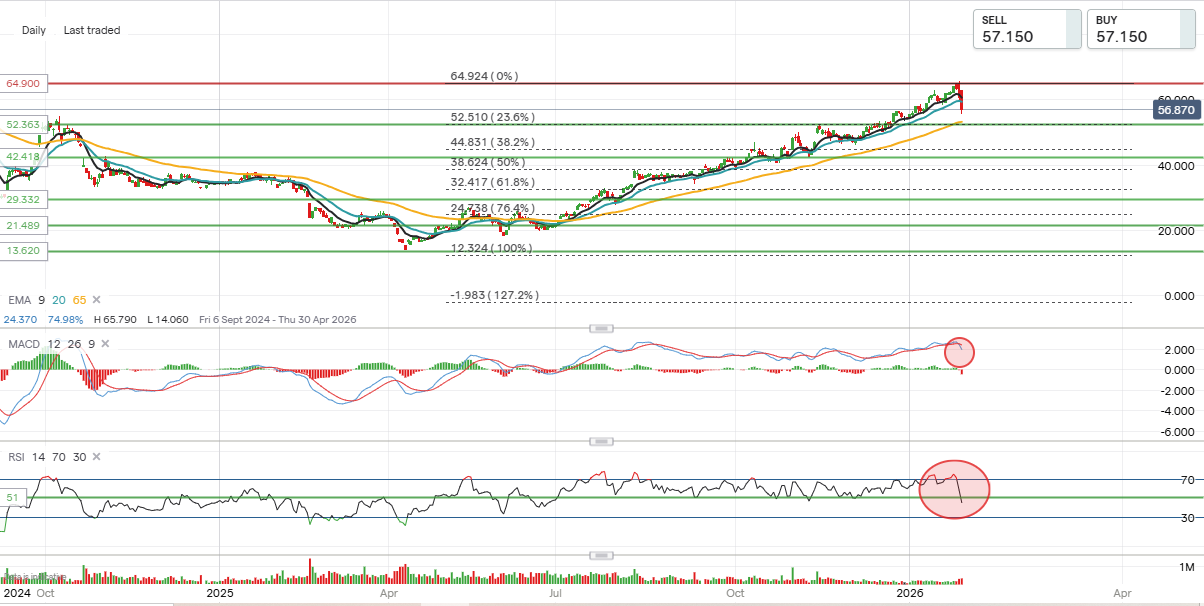Image resolution: width=1204 pixels, height=606 pixels.
Task: Click the current price tag 56.870
Action: click(1176, 110)
